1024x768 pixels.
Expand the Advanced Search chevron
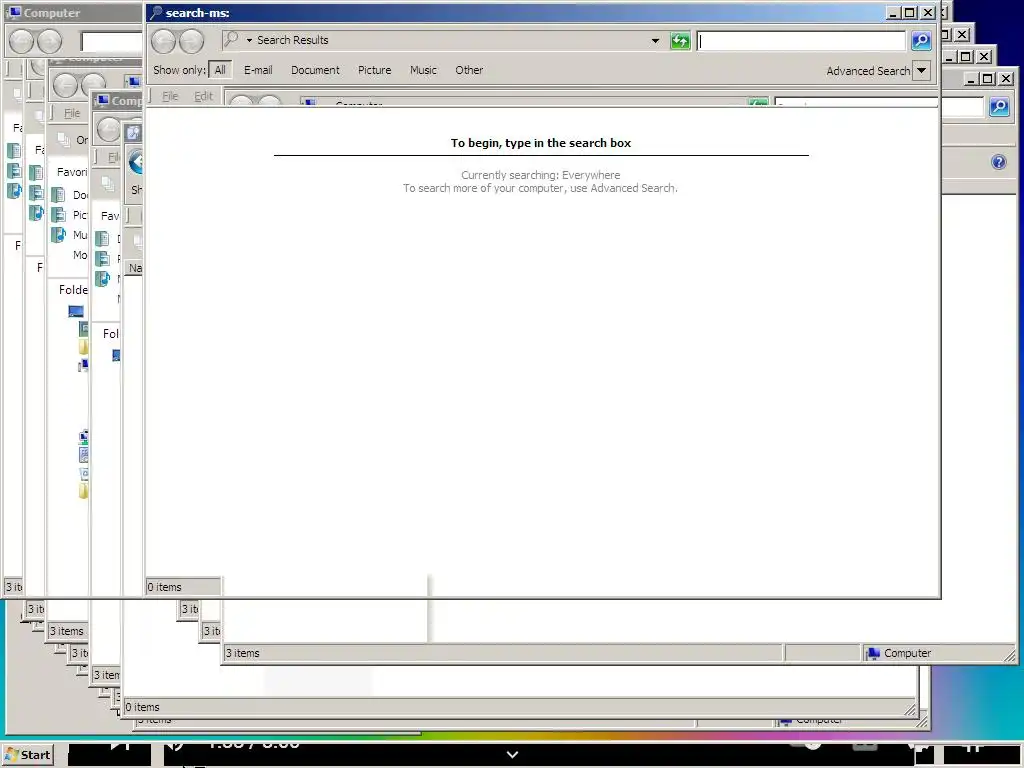point(921,70)
